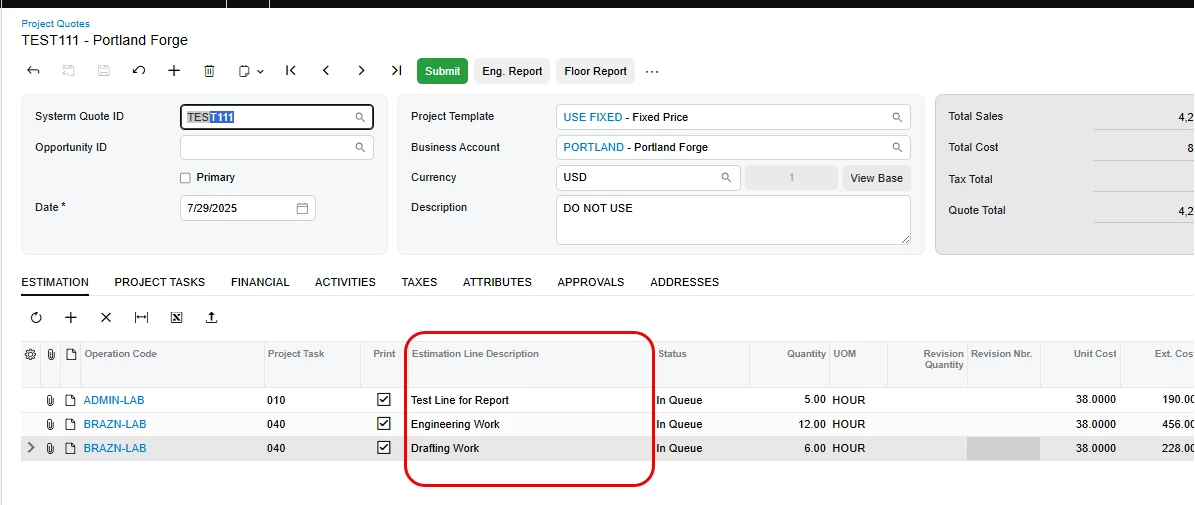Open notes for the ADMIN-LAB row
The image size is (1195, 505).
(70, 400)
